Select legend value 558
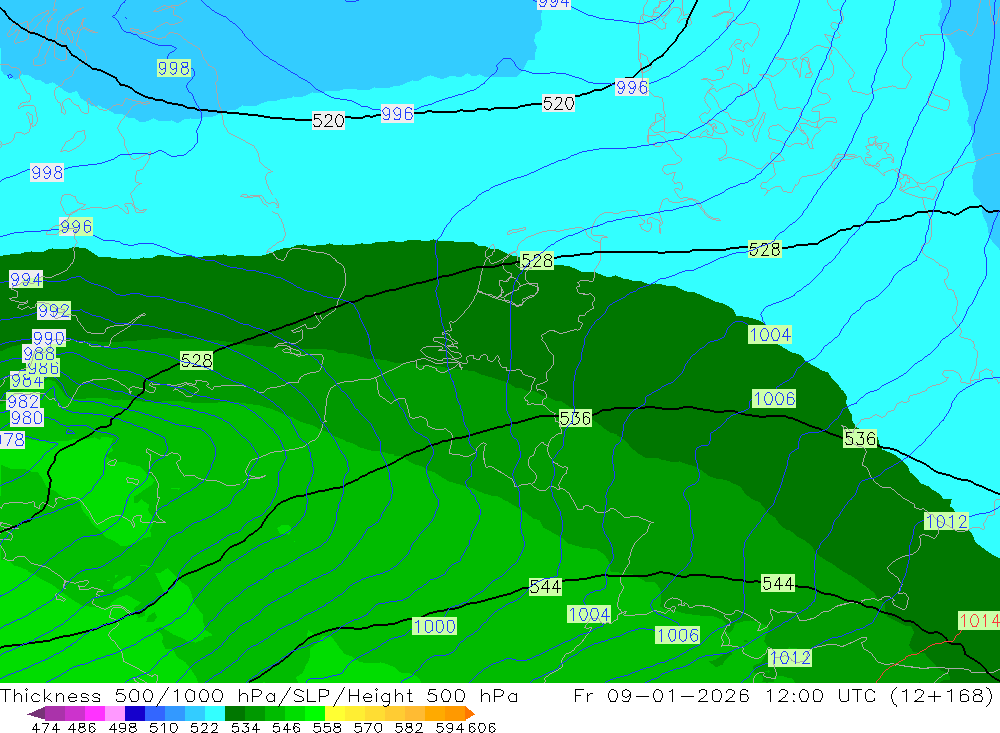 point(327,727)
